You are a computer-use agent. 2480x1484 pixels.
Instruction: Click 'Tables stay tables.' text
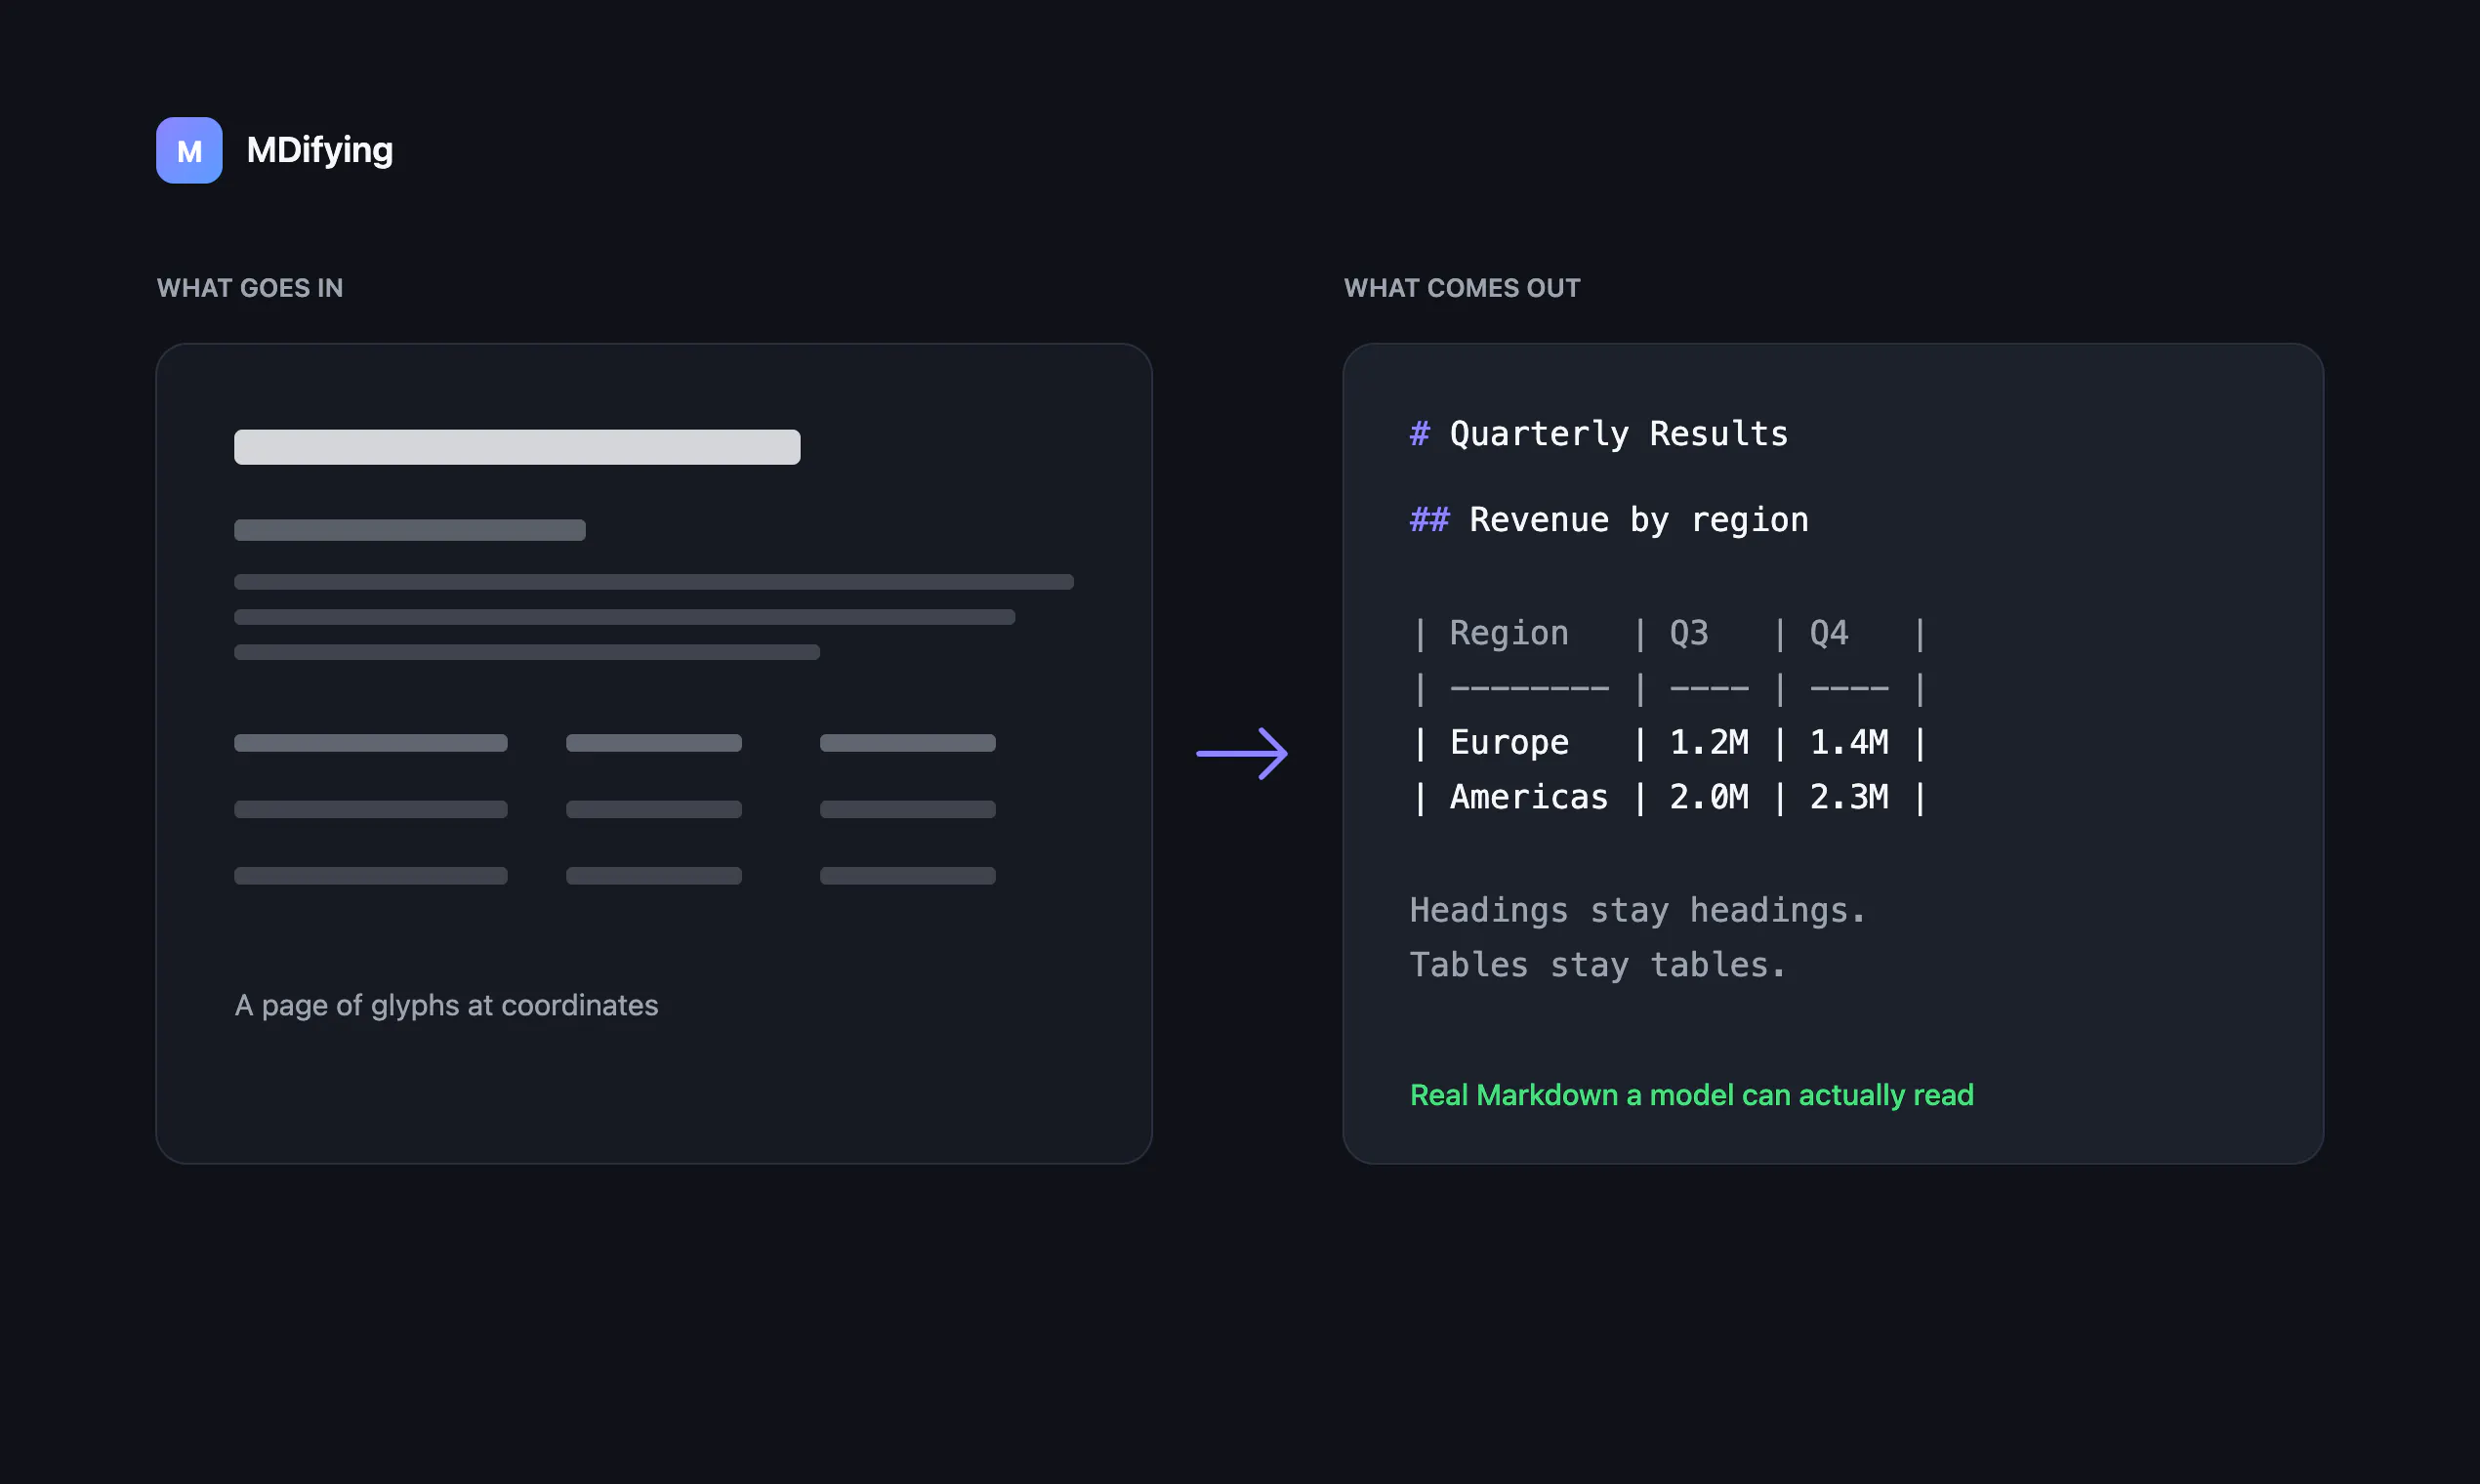[1598, 965]
